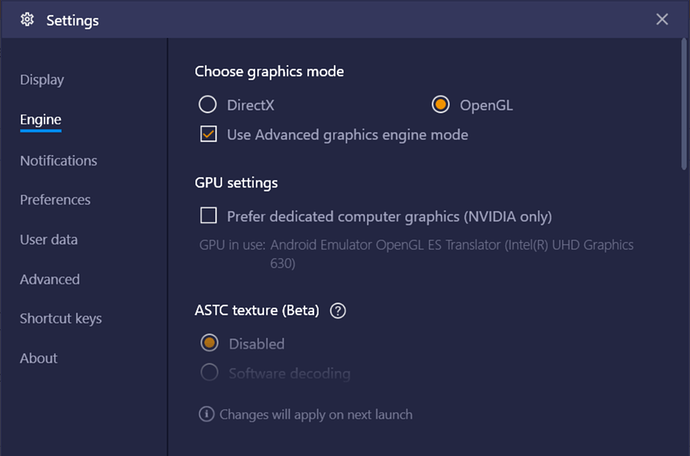Select Software decoding ASTC option

pyautogui.click(x=209, y=373)
